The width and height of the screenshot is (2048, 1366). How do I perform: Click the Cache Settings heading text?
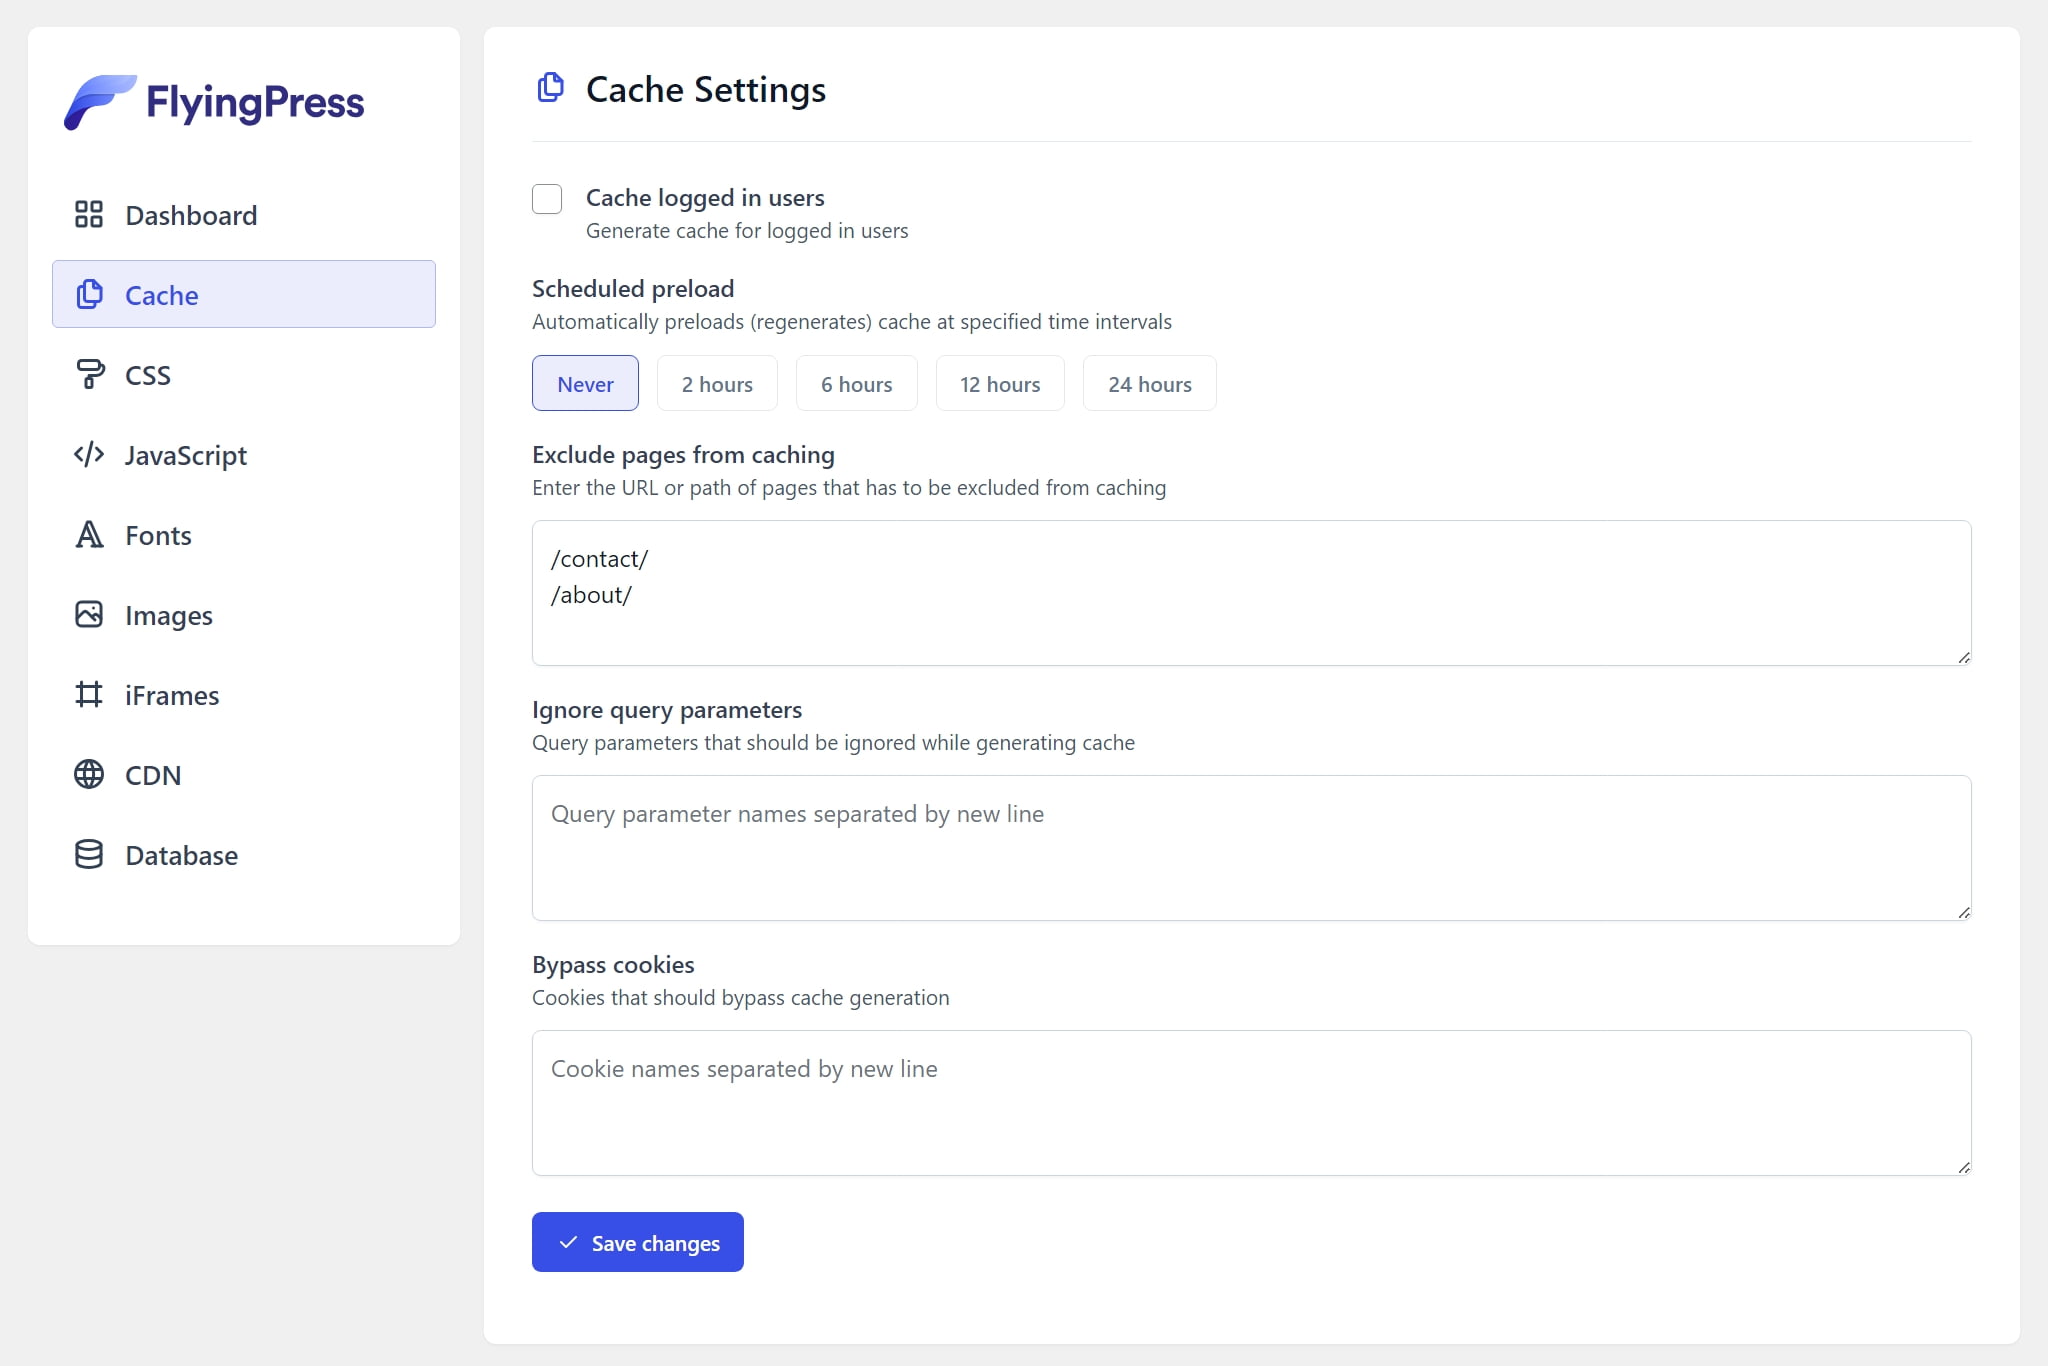pos(706,90)
